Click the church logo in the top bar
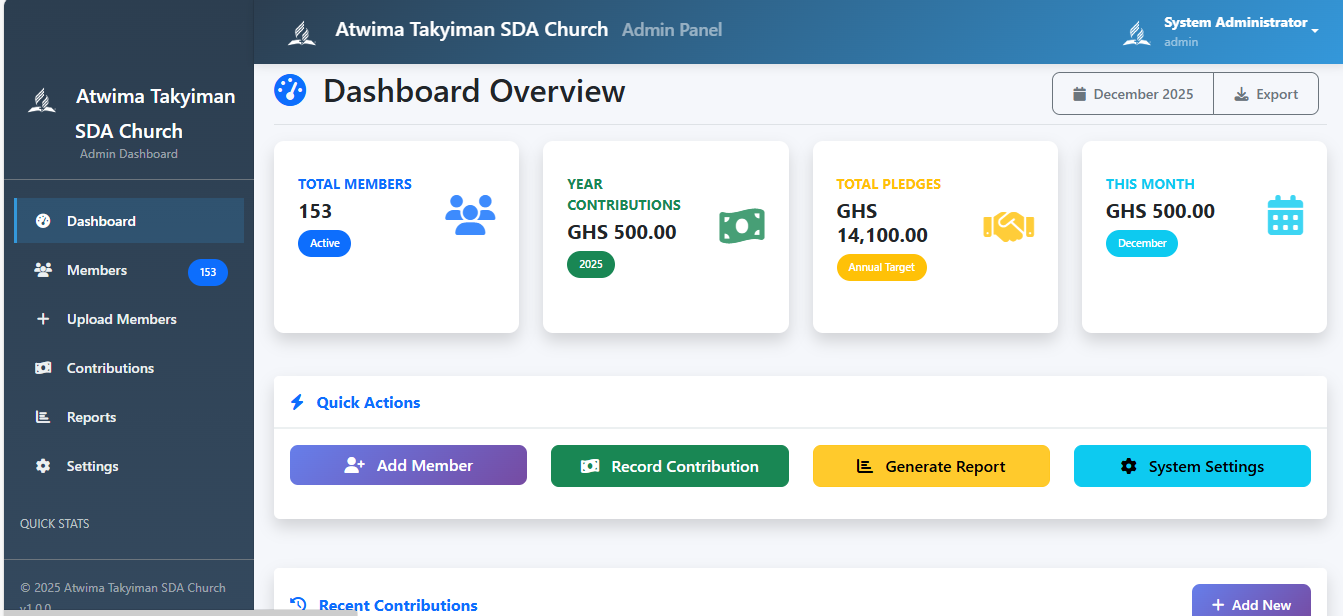The image size is (1343, 616). tap(303, 30)
